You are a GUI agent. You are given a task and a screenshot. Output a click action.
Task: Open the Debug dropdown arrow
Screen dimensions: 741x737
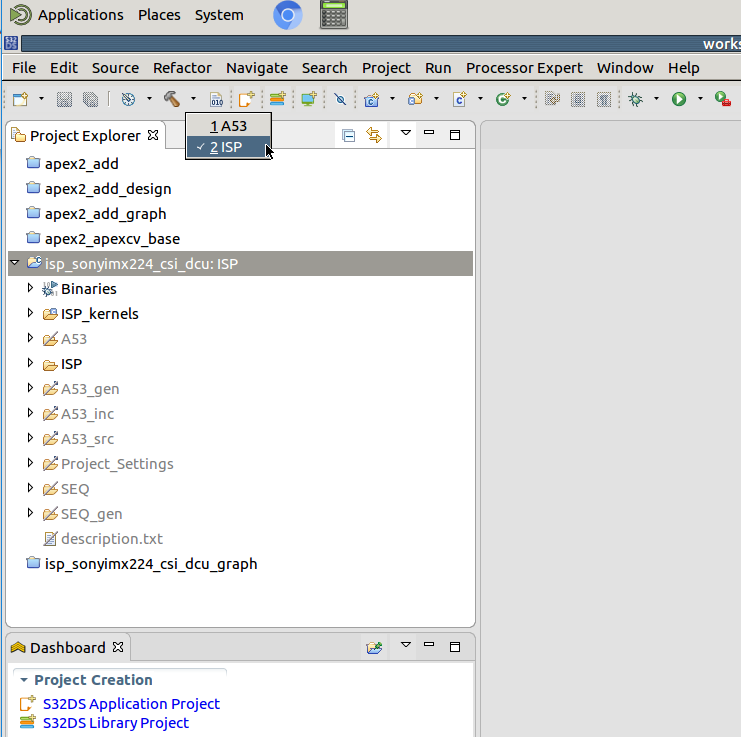(x=656, y=99)
